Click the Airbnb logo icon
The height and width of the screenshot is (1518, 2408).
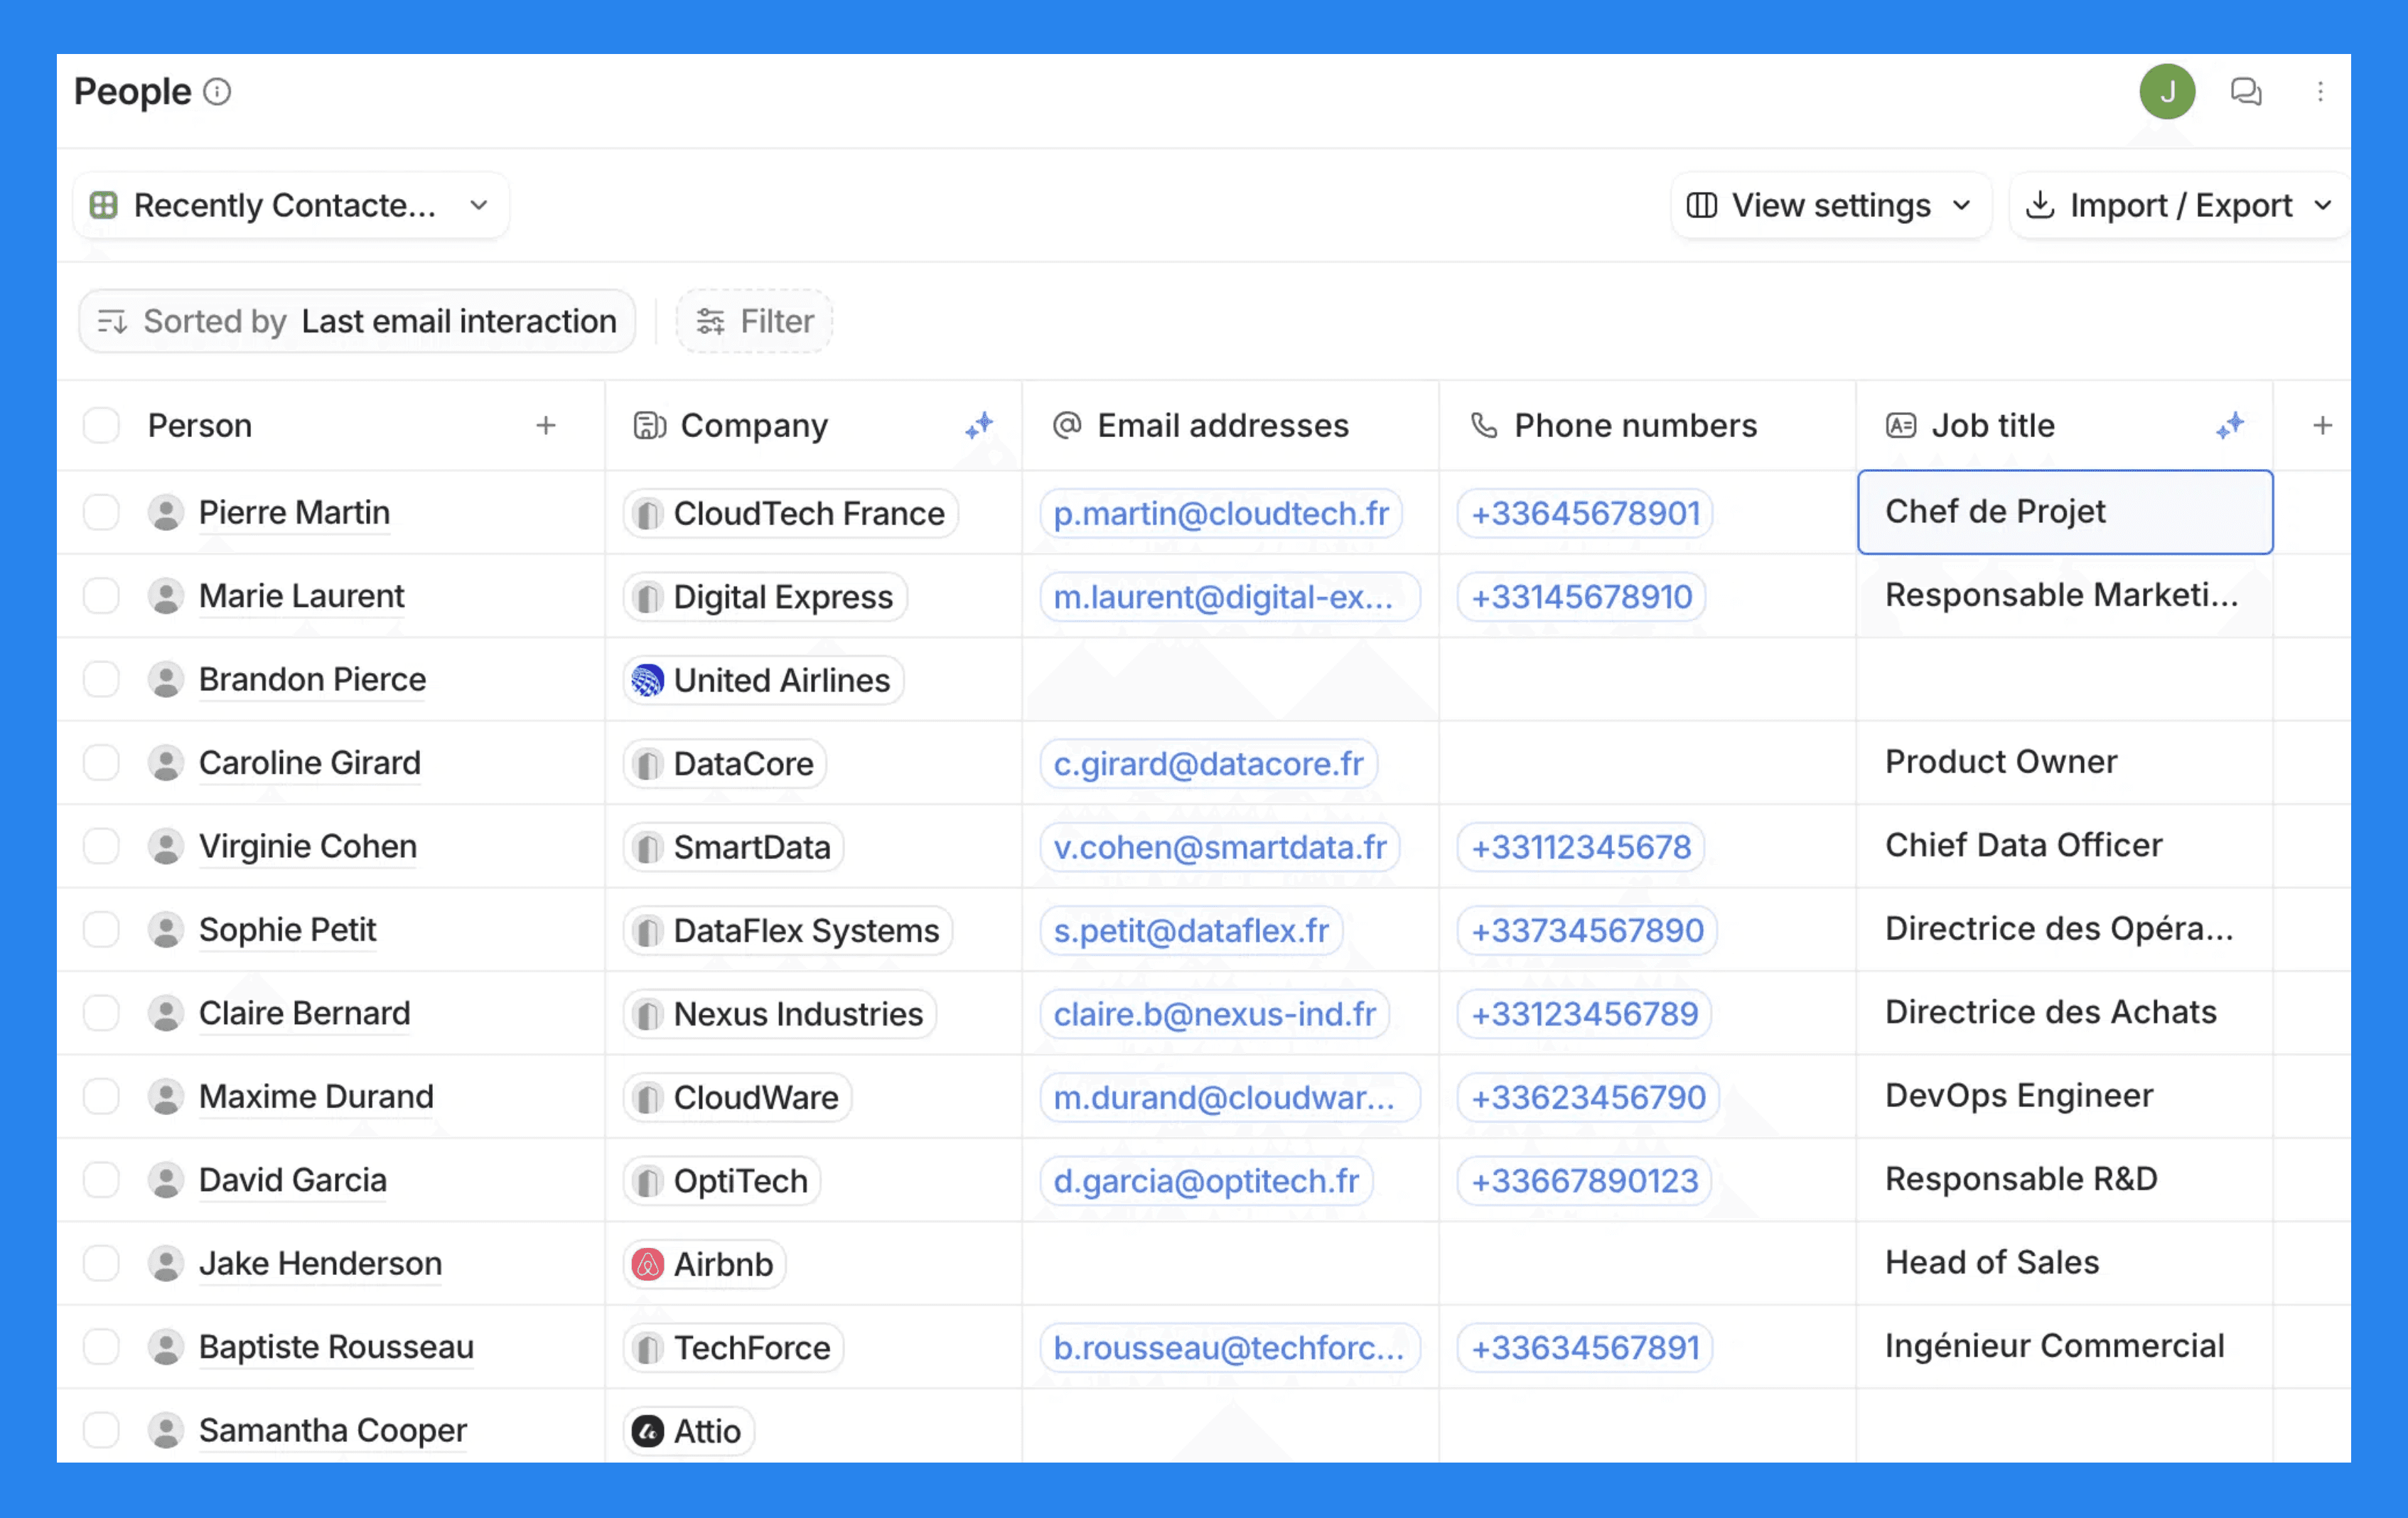pos(647,1264)
